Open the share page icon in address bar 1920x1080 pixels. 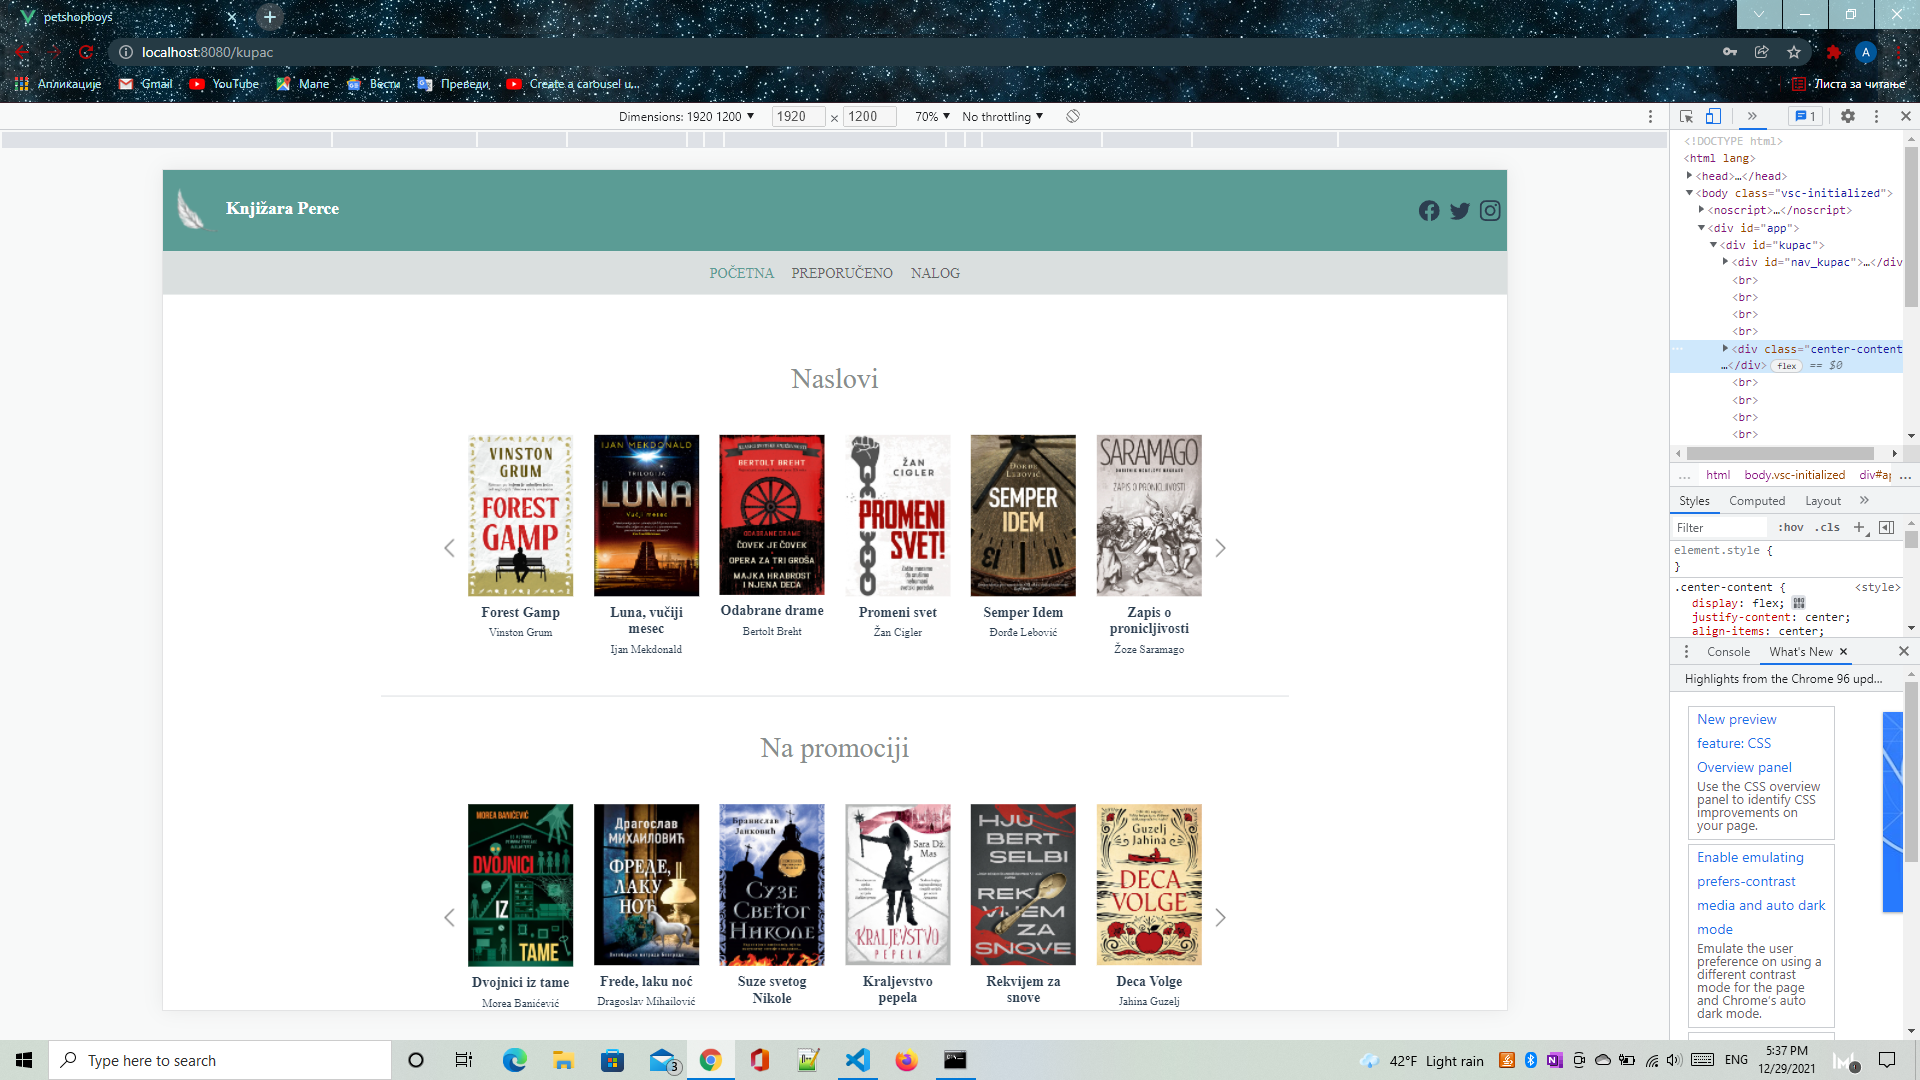coord(1762,52)
